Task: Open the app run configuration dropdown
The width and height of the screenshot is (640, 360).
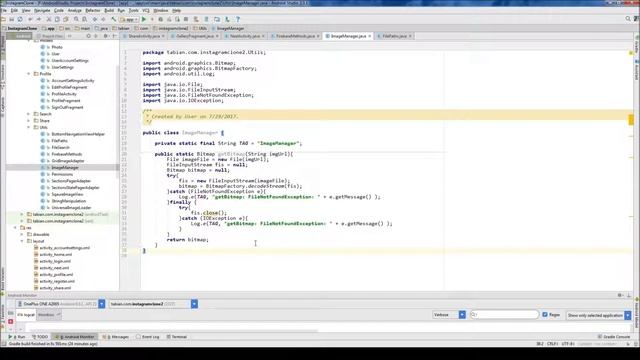Action: 128,19
